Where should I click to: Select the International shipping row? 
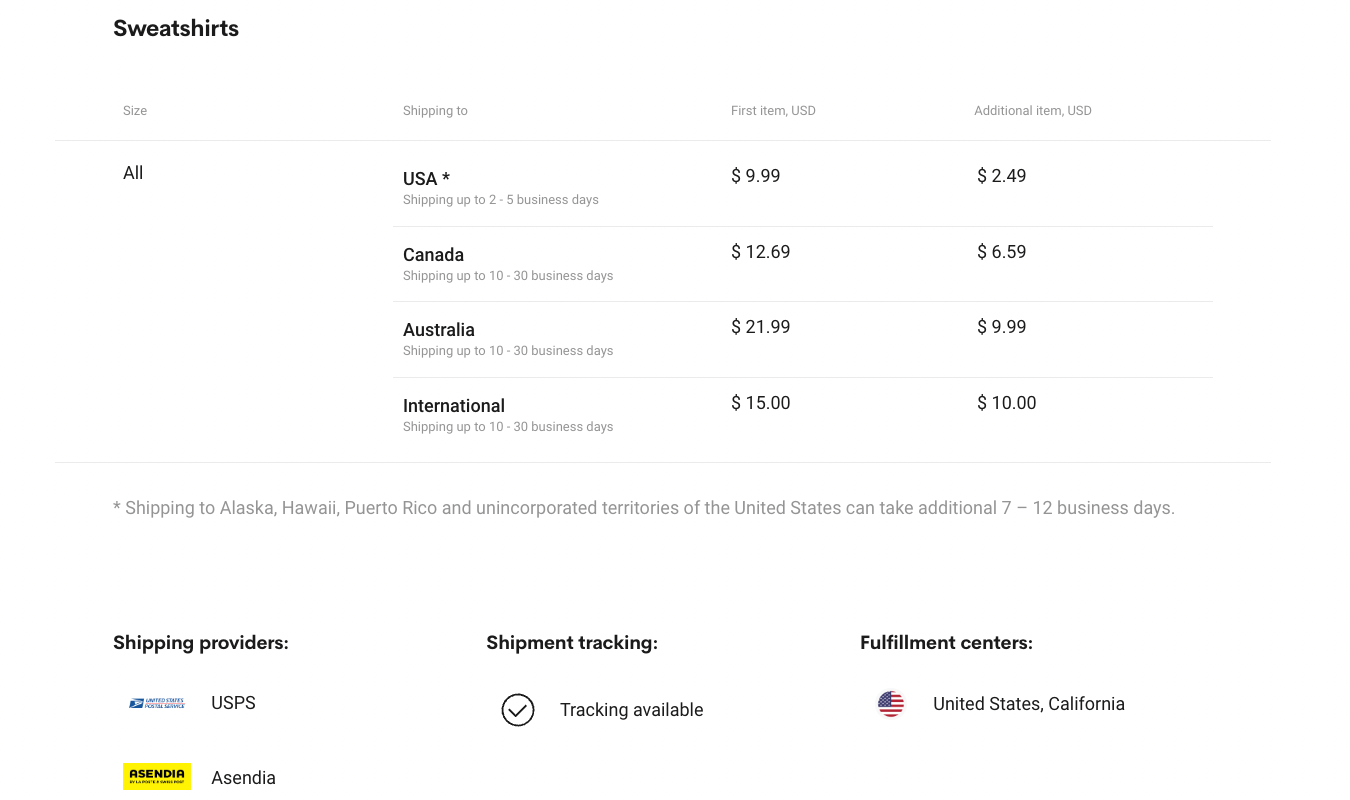[700, 413]
